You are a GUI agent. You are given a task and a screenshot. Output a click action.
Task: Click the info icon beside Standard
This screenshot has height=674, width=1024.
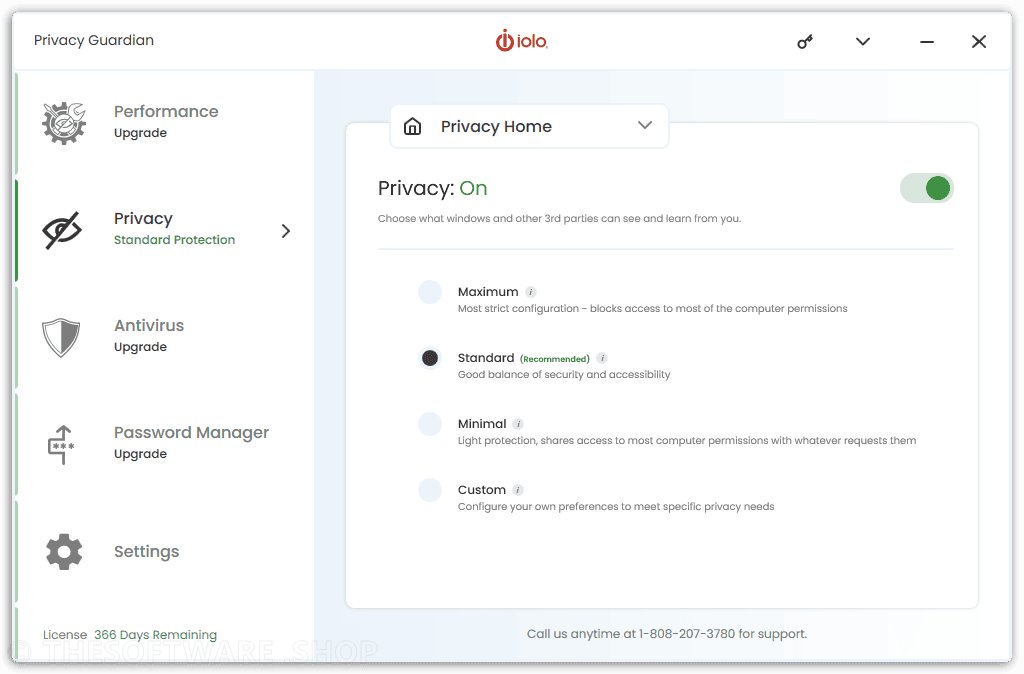[x=602, y=358]
